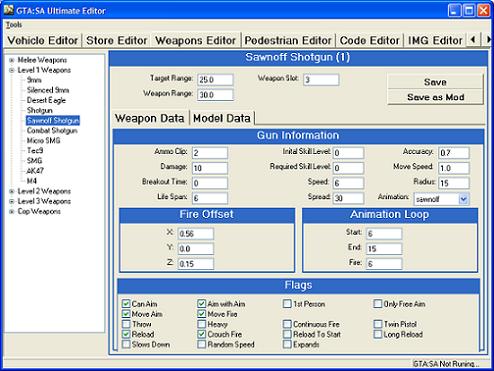Enable the Twin Pistol flag
The image size is (494, 371).
point(378,324)
